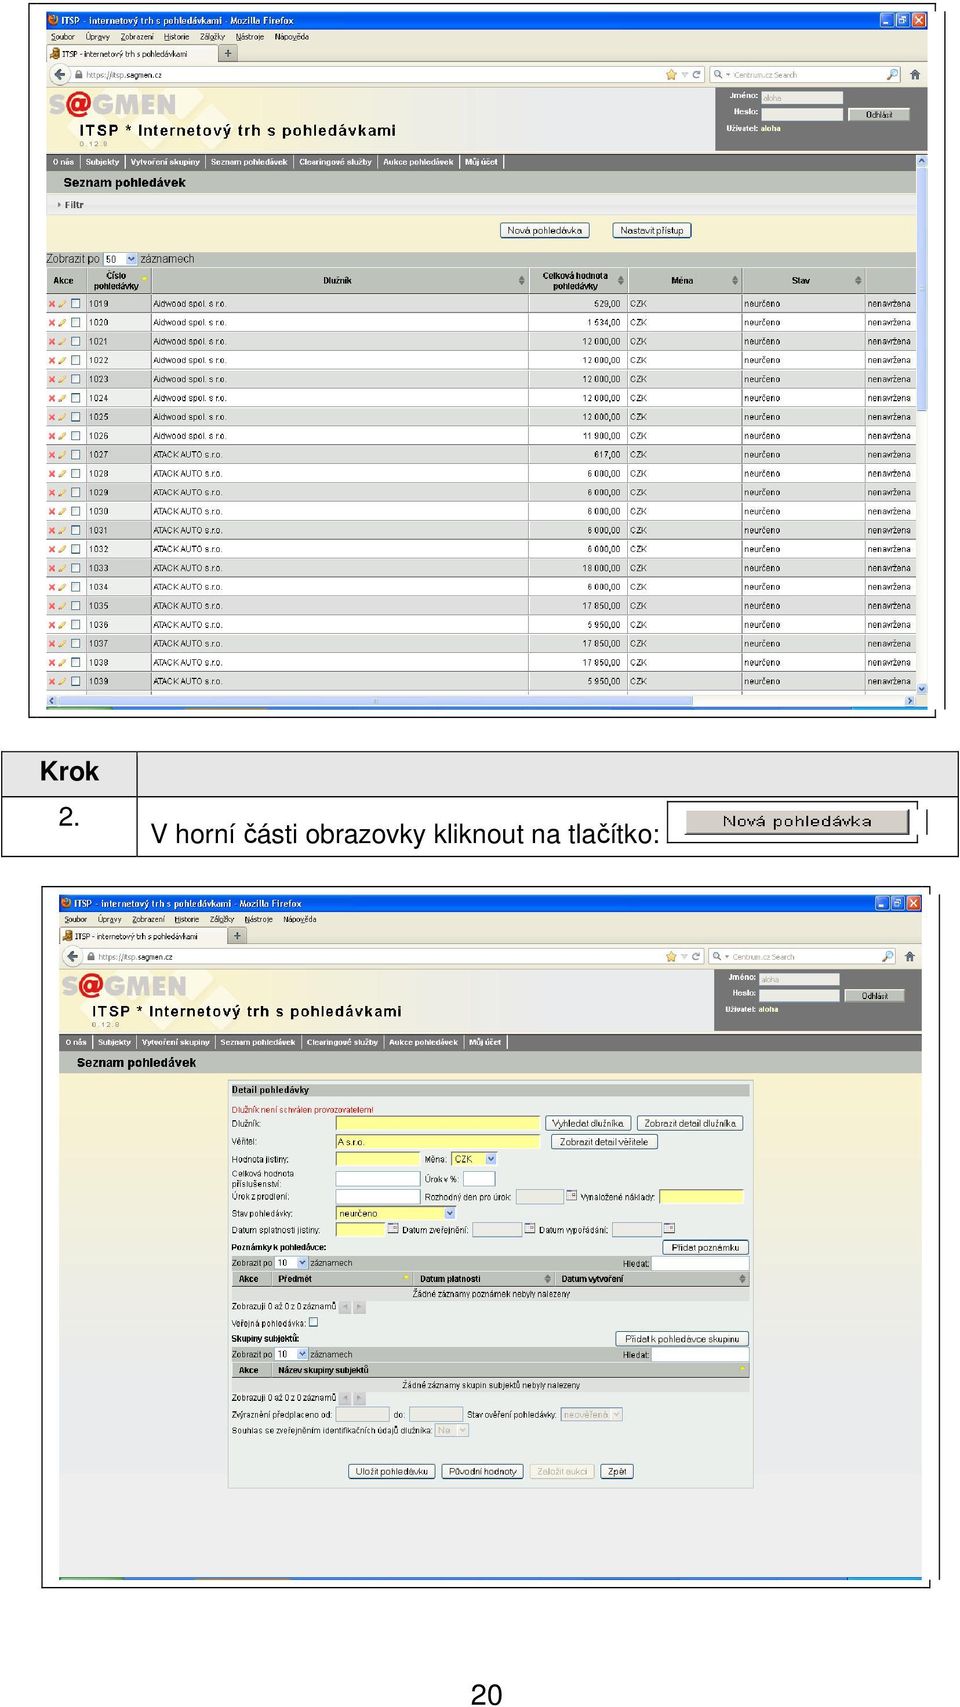Open the Zobrazit po 50 records dropdown
Image resolution: width=960 pixels, height=1707 pixels.
pyautogui.click(x=120, y=259)
